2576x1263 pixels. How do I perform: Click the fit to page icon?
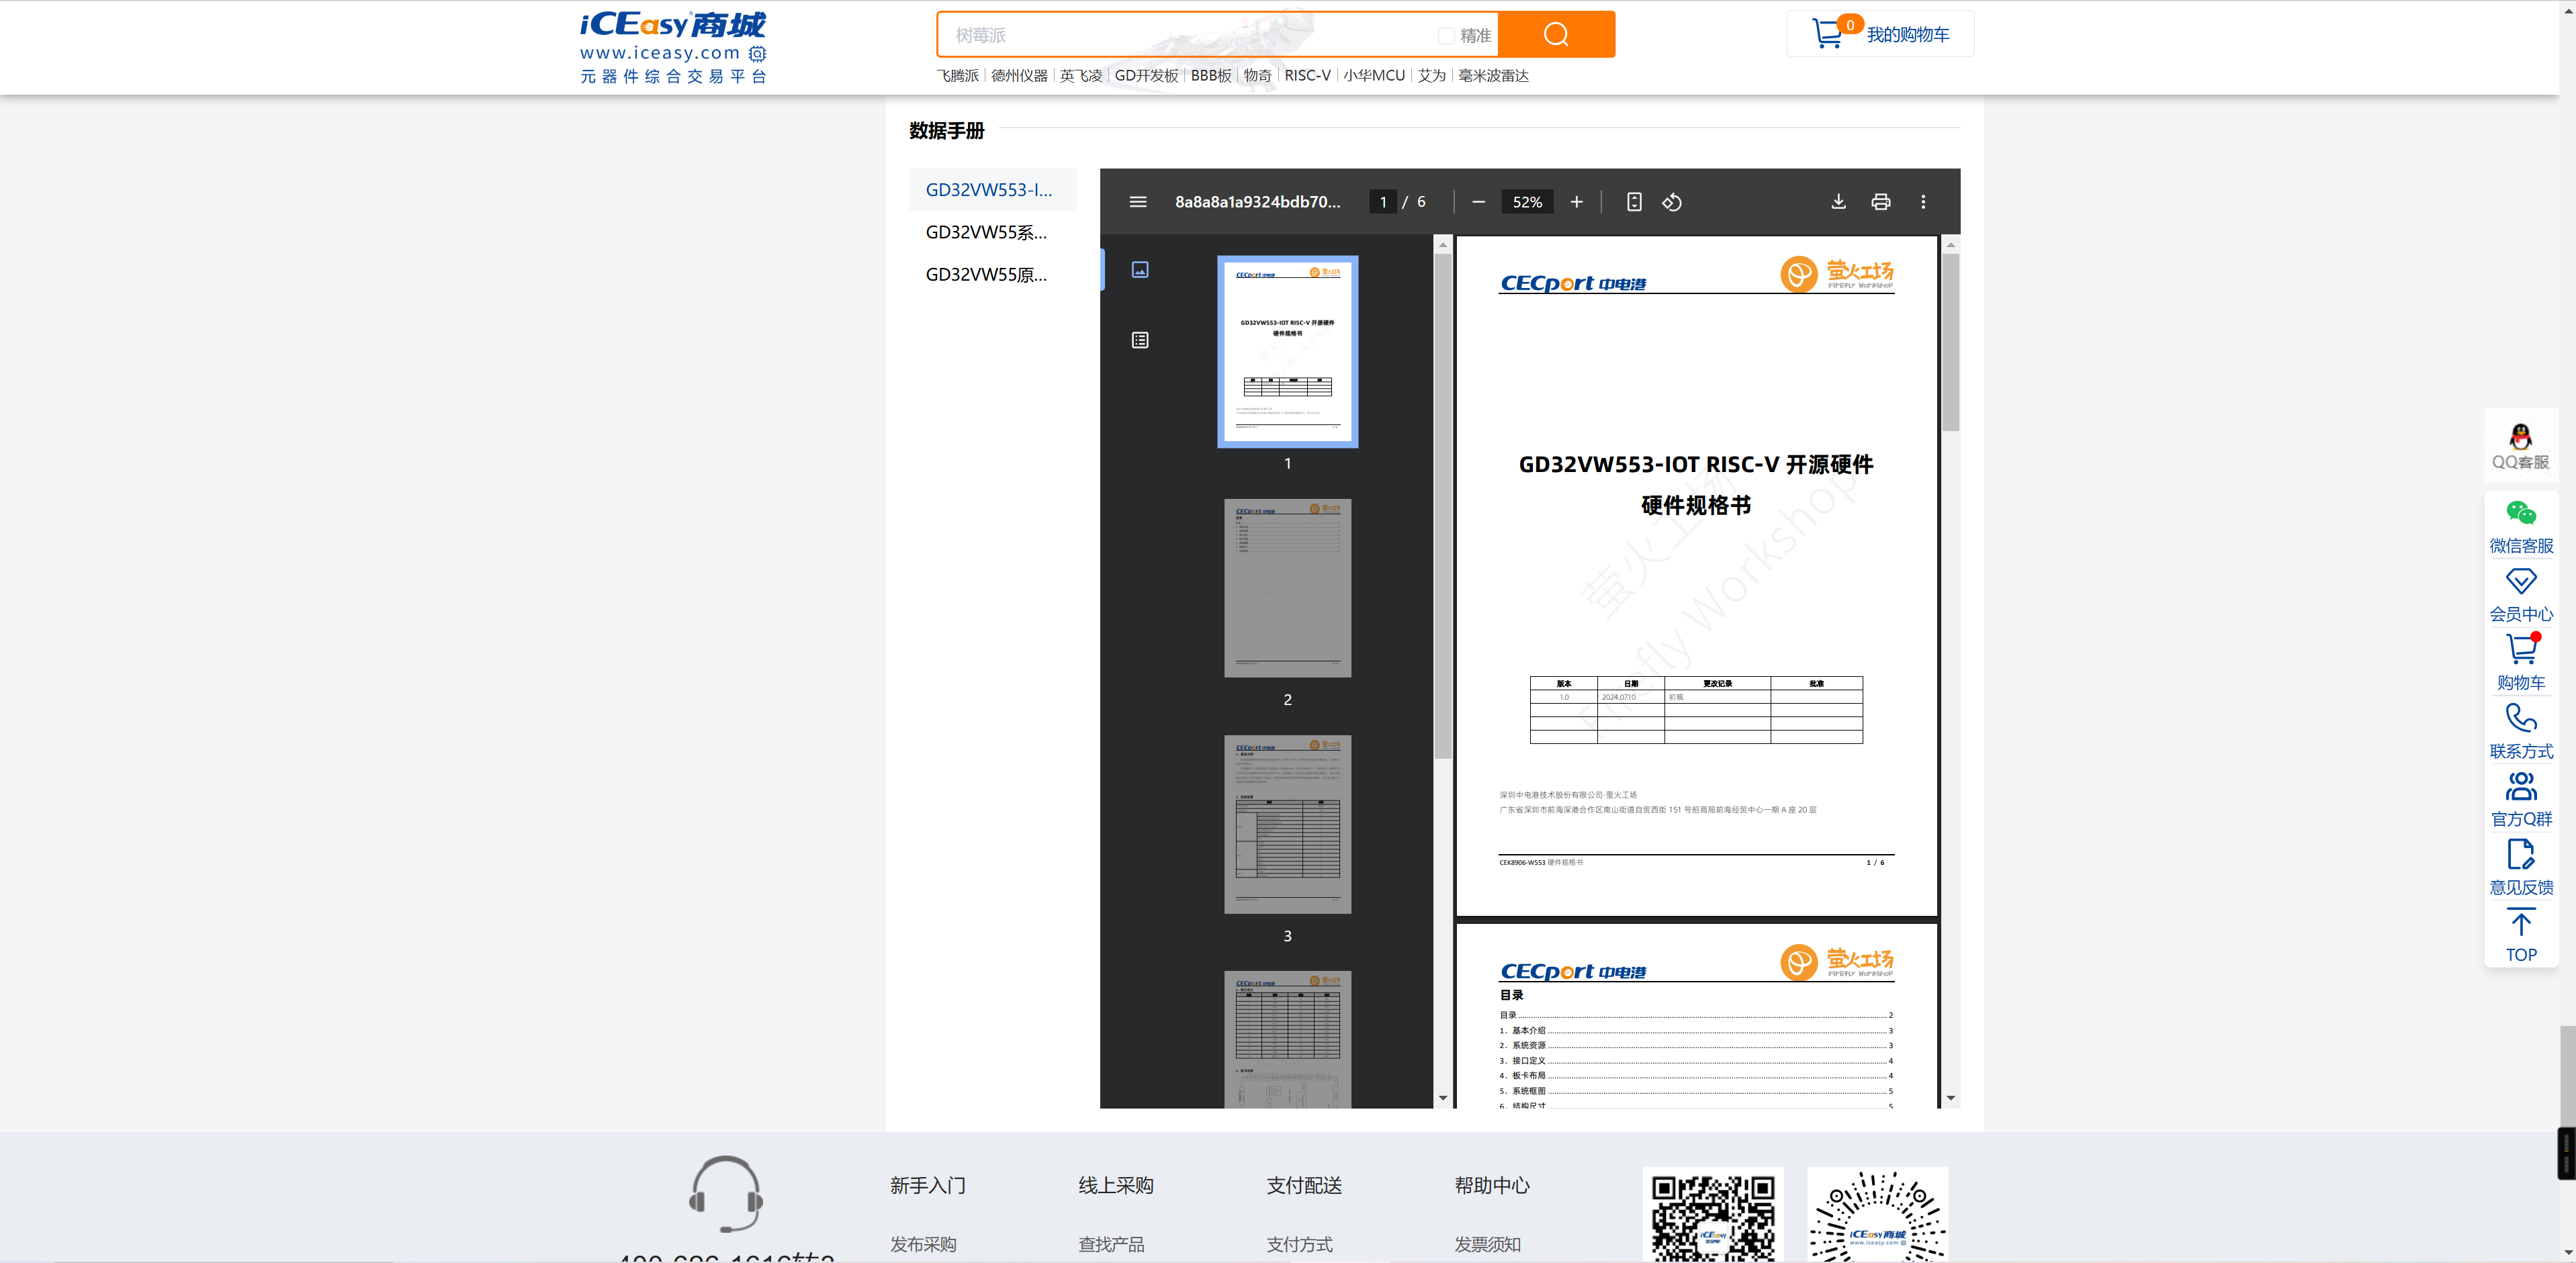[1633, 202]
